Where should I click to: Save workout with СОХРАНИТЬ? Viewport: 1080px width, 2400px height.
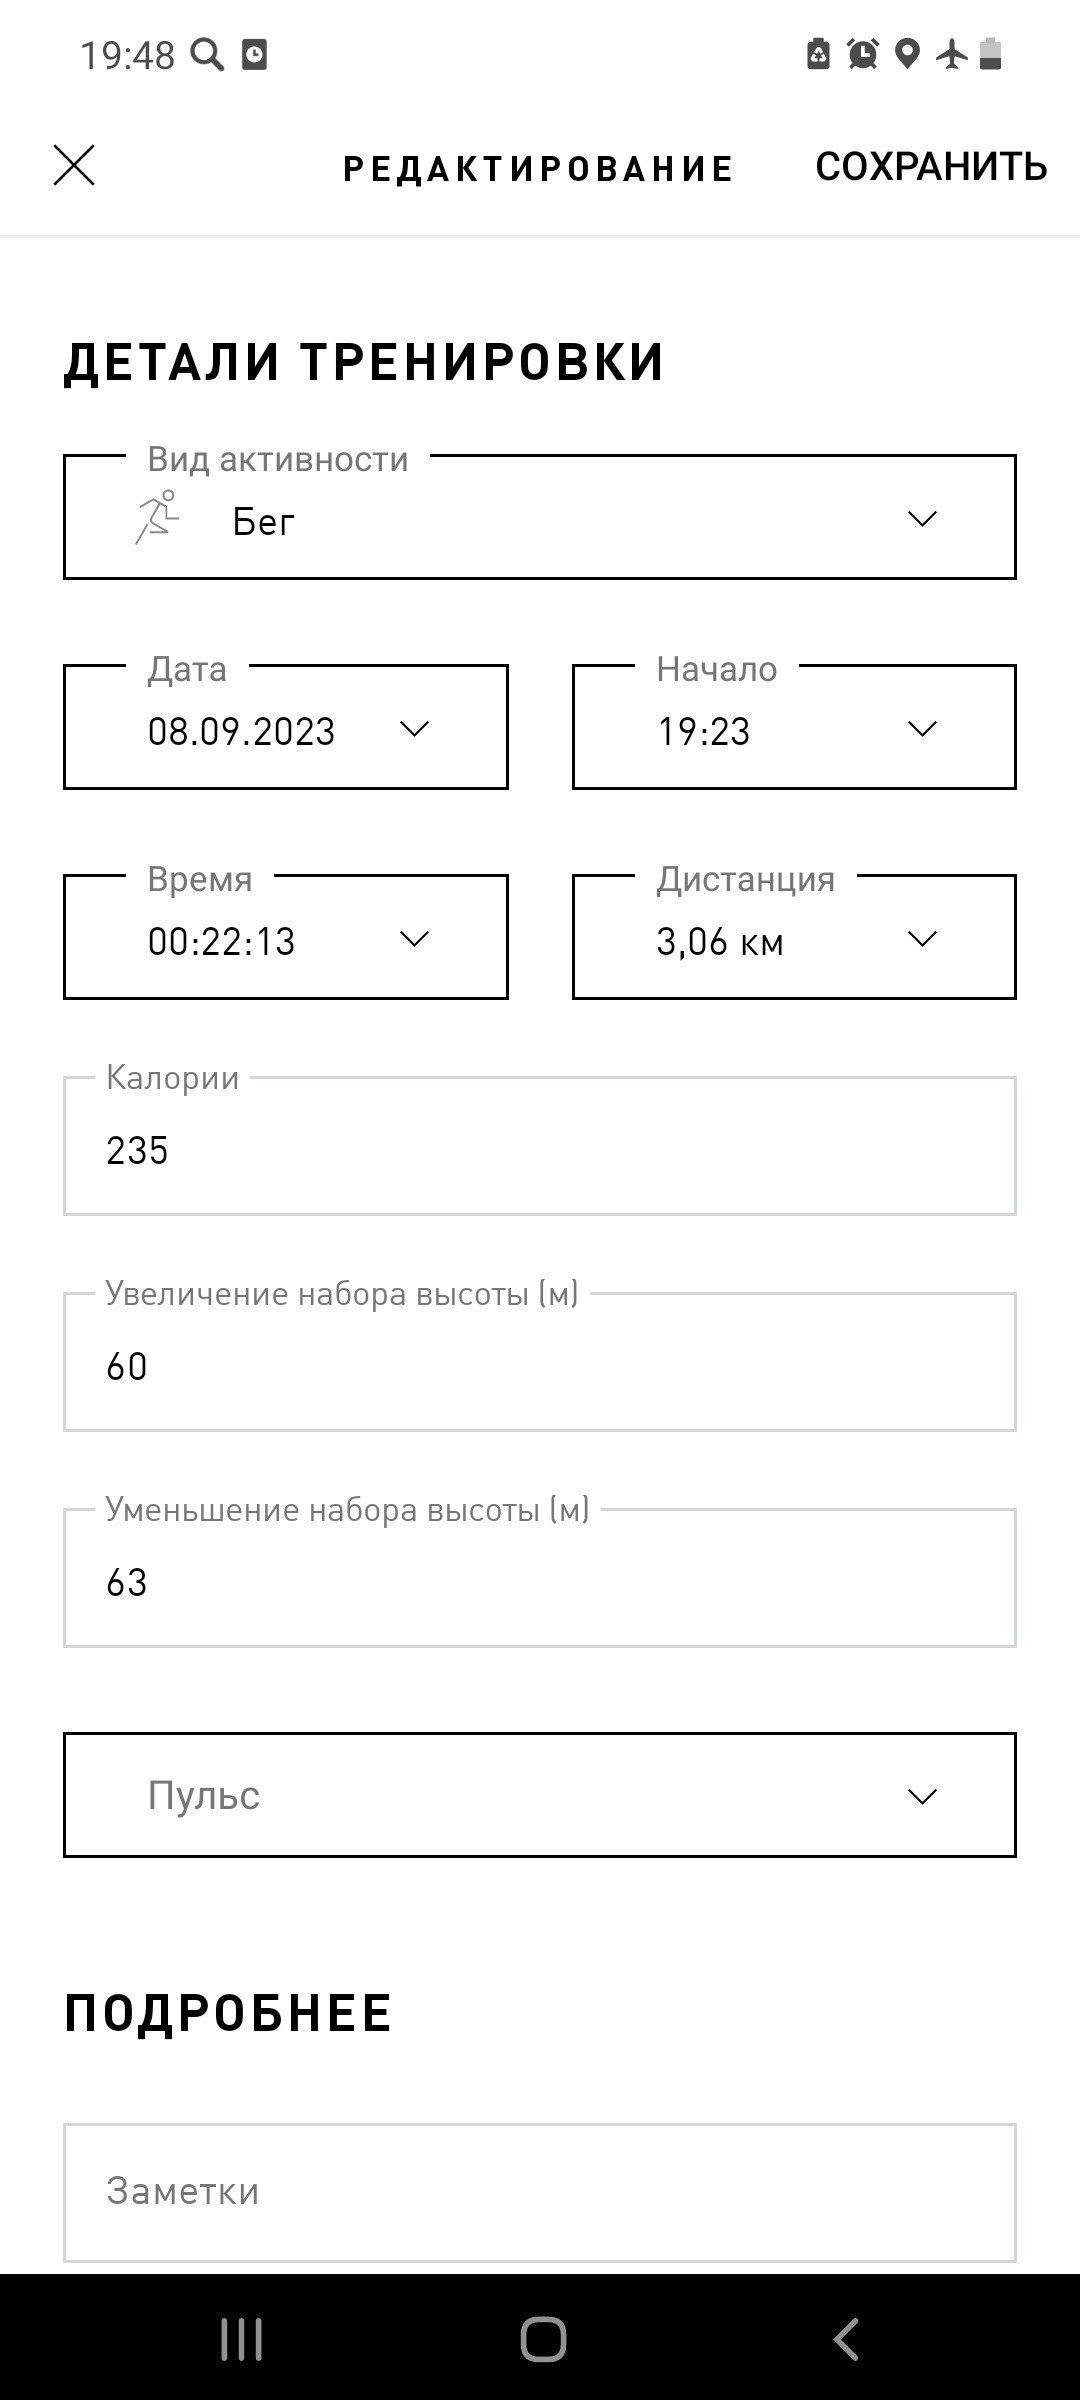pyautogui.click(x=931, y=167)
